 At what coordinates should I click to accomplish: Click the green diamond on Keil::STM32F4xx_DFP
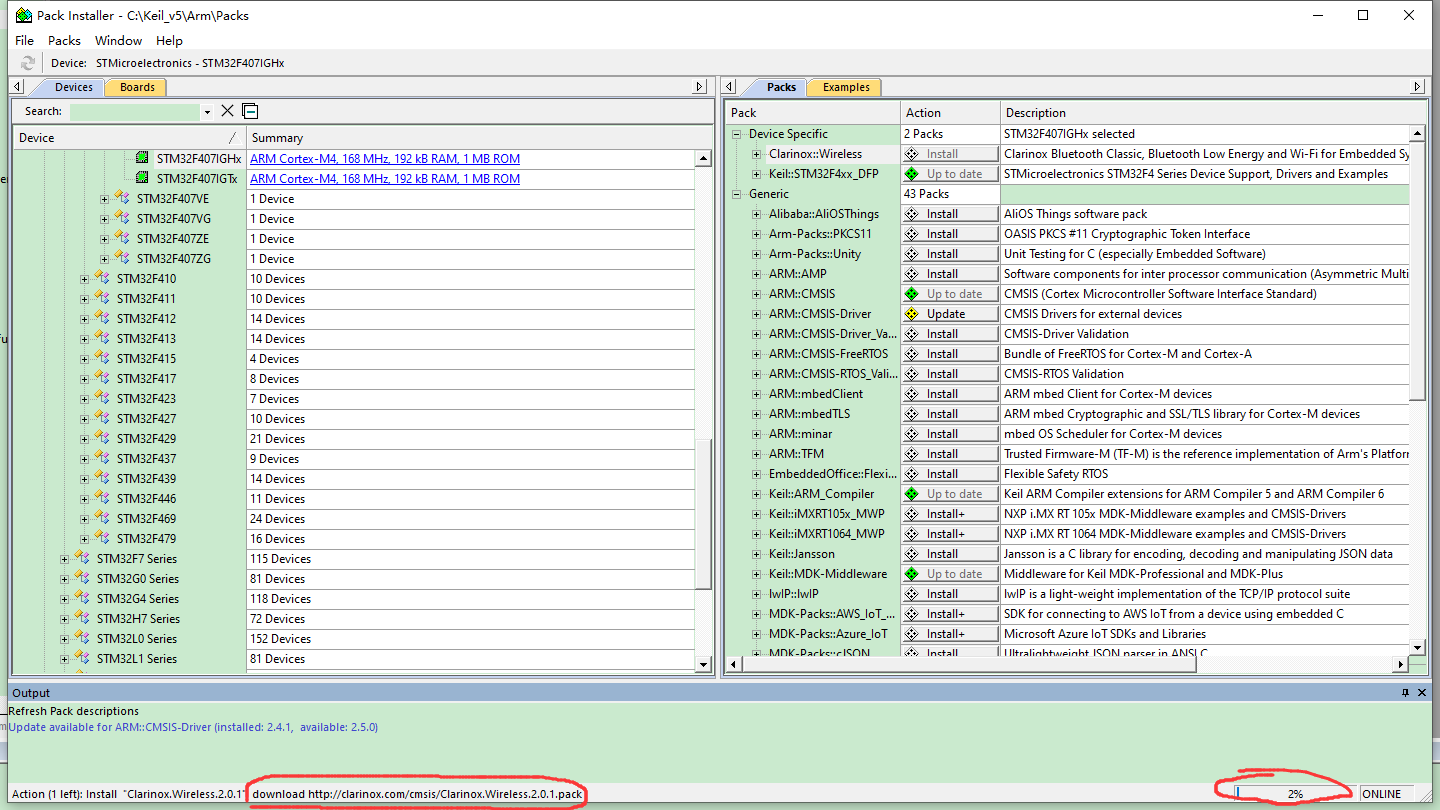click(x=911, y=174)
